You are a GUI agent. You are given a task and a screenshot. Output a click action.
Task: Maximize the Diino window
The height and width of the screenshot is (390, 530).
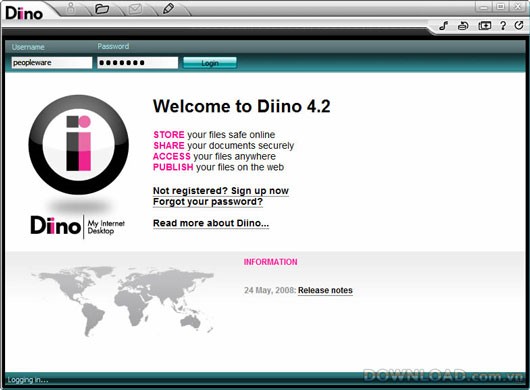click(x=501, y=7)
